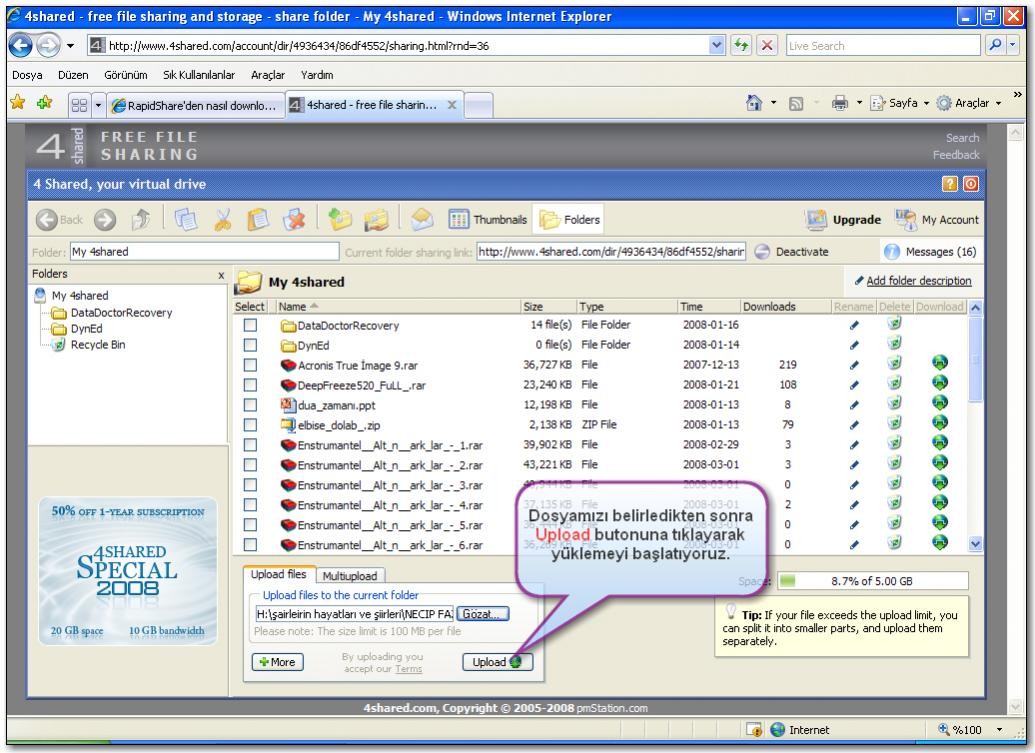Tick the checkbox for elbise_dolab_.zip

(250, 423)
